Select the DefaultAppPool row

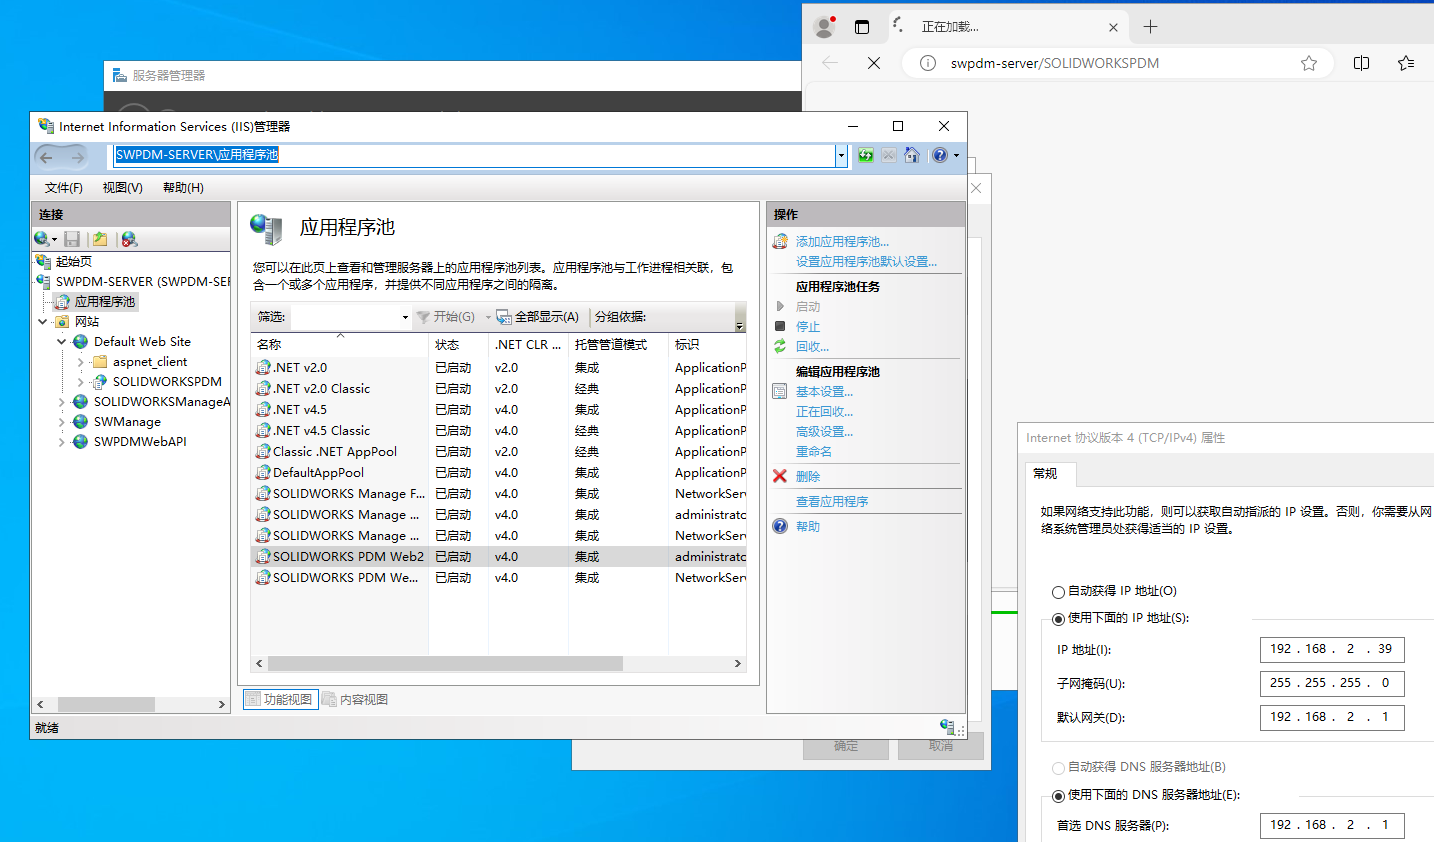tap(498, 473)
